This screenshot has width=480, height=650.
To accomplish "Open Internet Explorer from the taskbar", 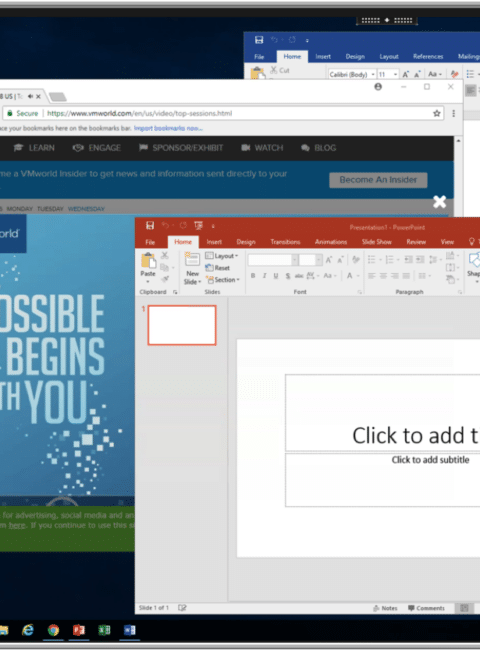I will 28,630.
